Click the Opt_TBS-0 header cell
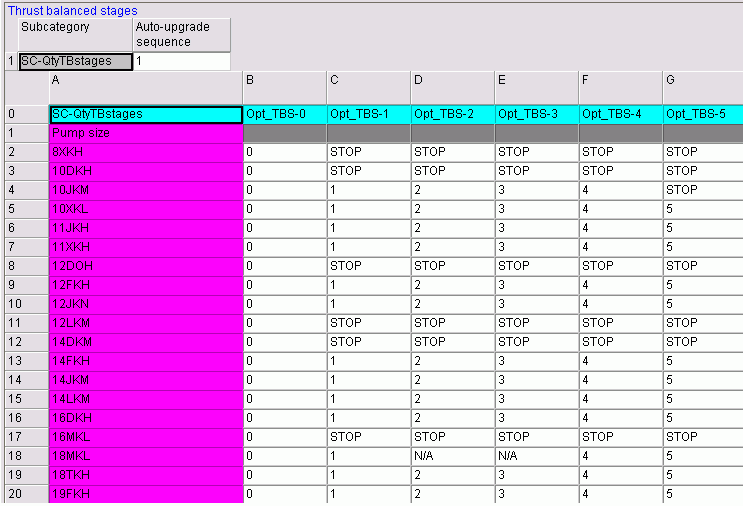This screenshot has height=506, width=743. click(285, 115)
